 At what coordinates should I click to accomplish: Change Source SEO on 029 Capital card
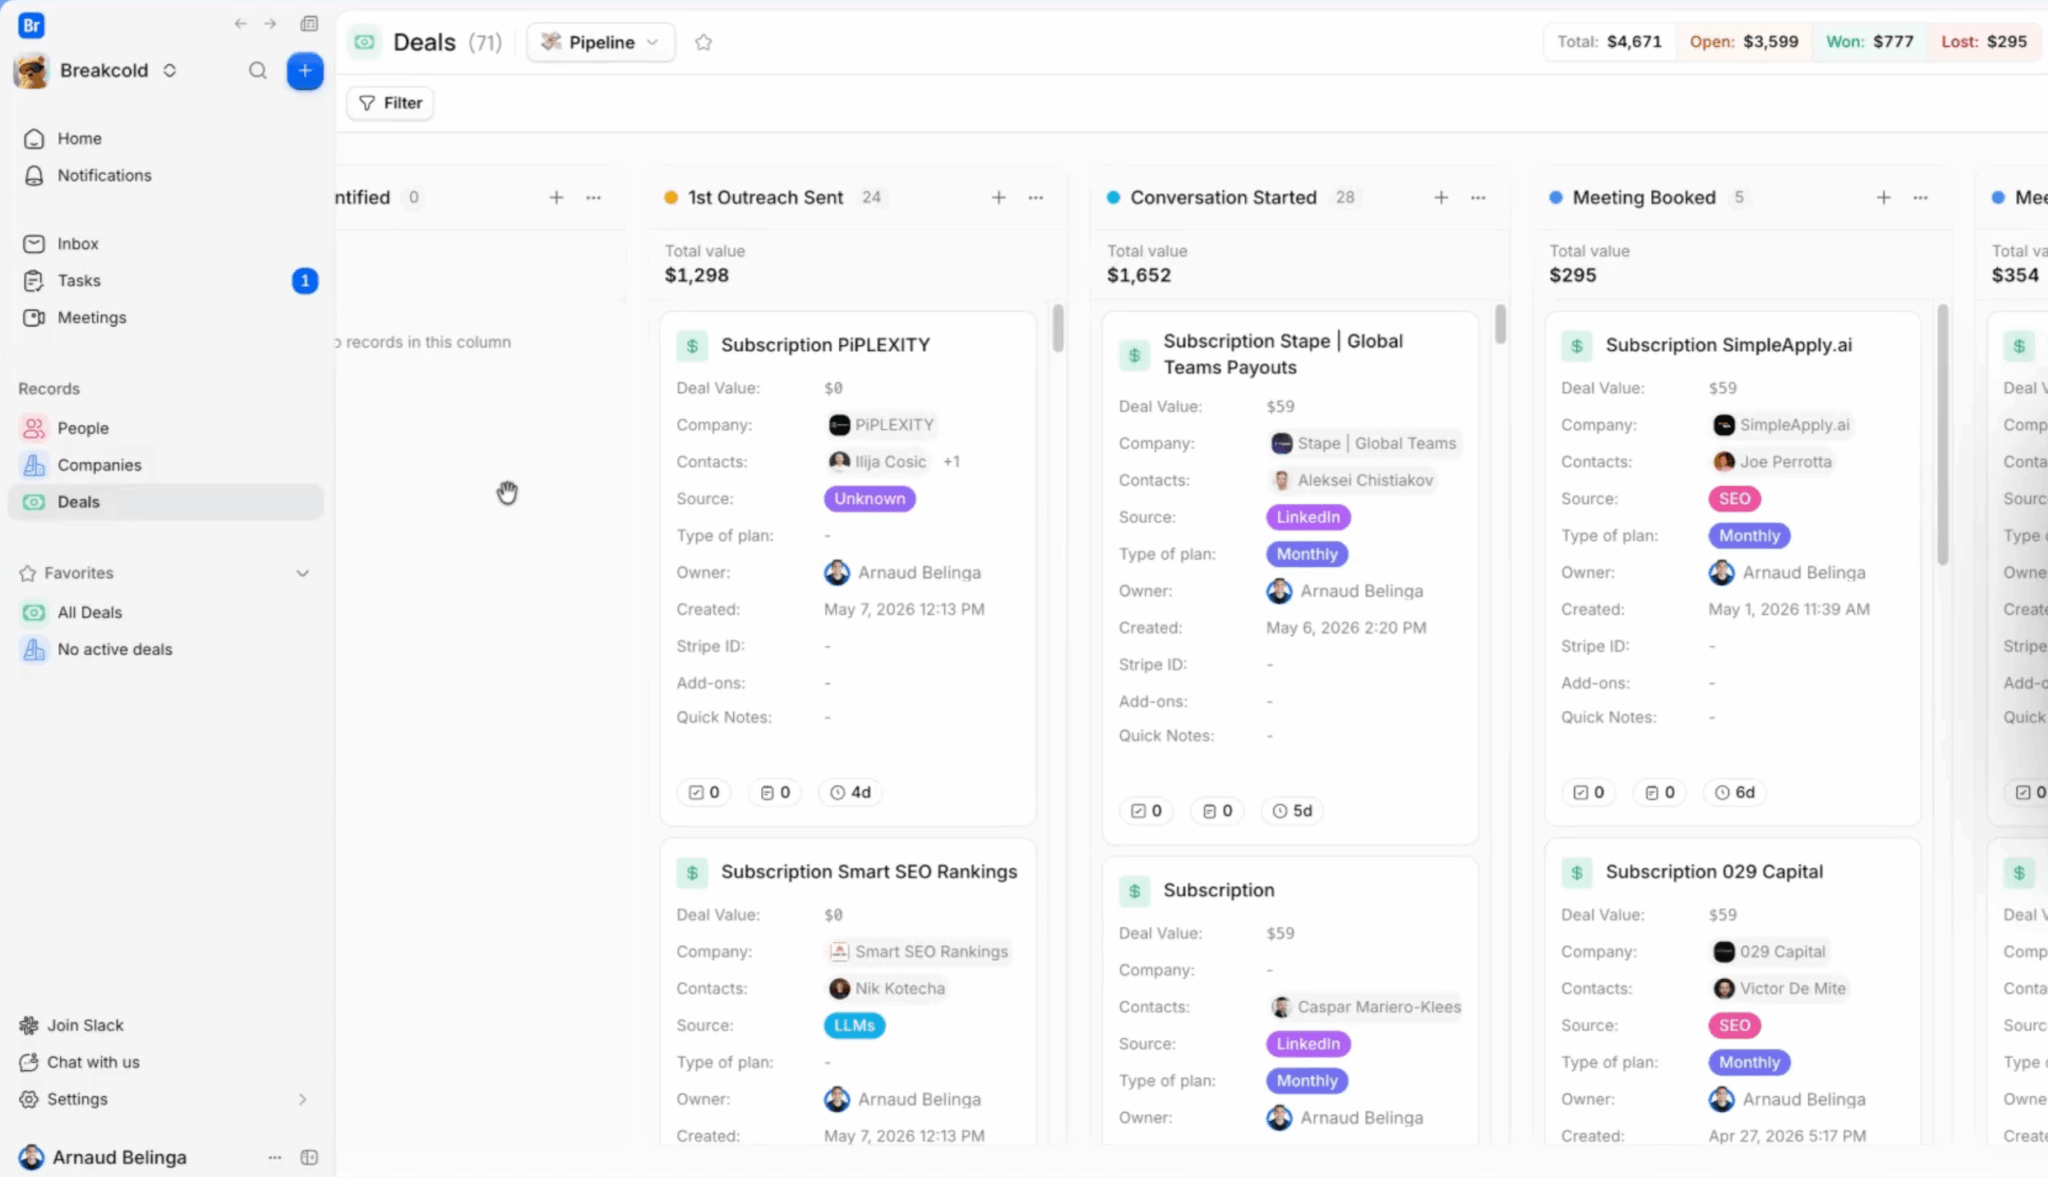pyautogui.click(x=1734, y=1025)
